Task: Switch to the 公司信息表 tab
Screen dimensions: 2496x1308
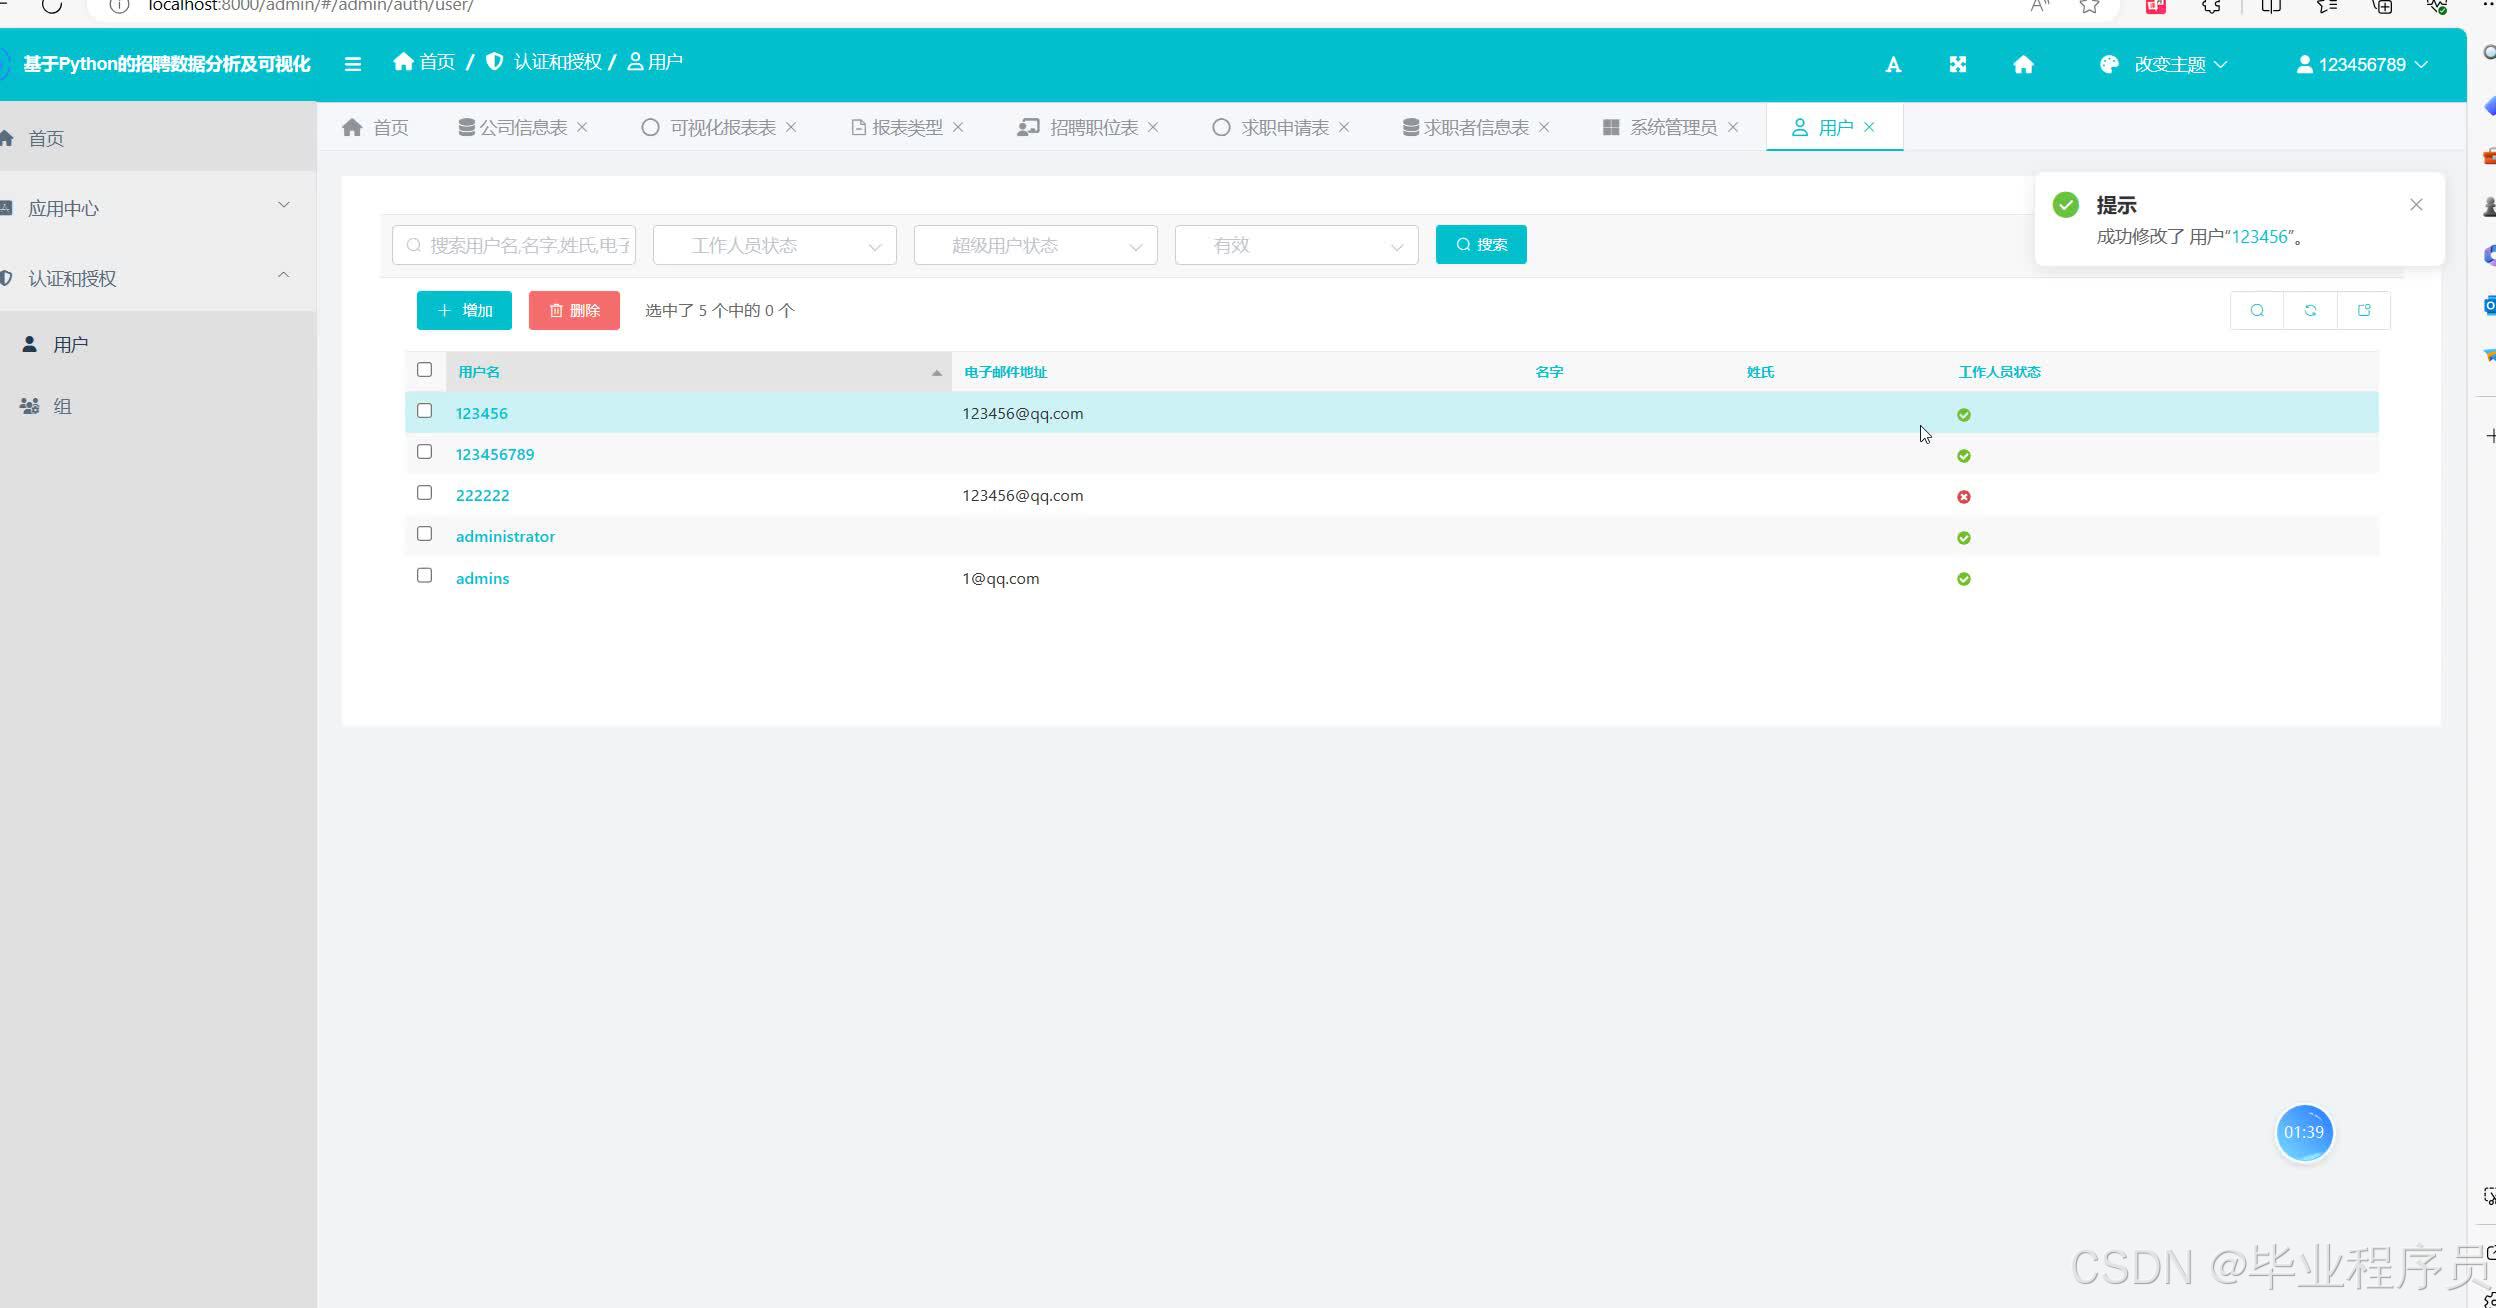Action: point(513,127)
